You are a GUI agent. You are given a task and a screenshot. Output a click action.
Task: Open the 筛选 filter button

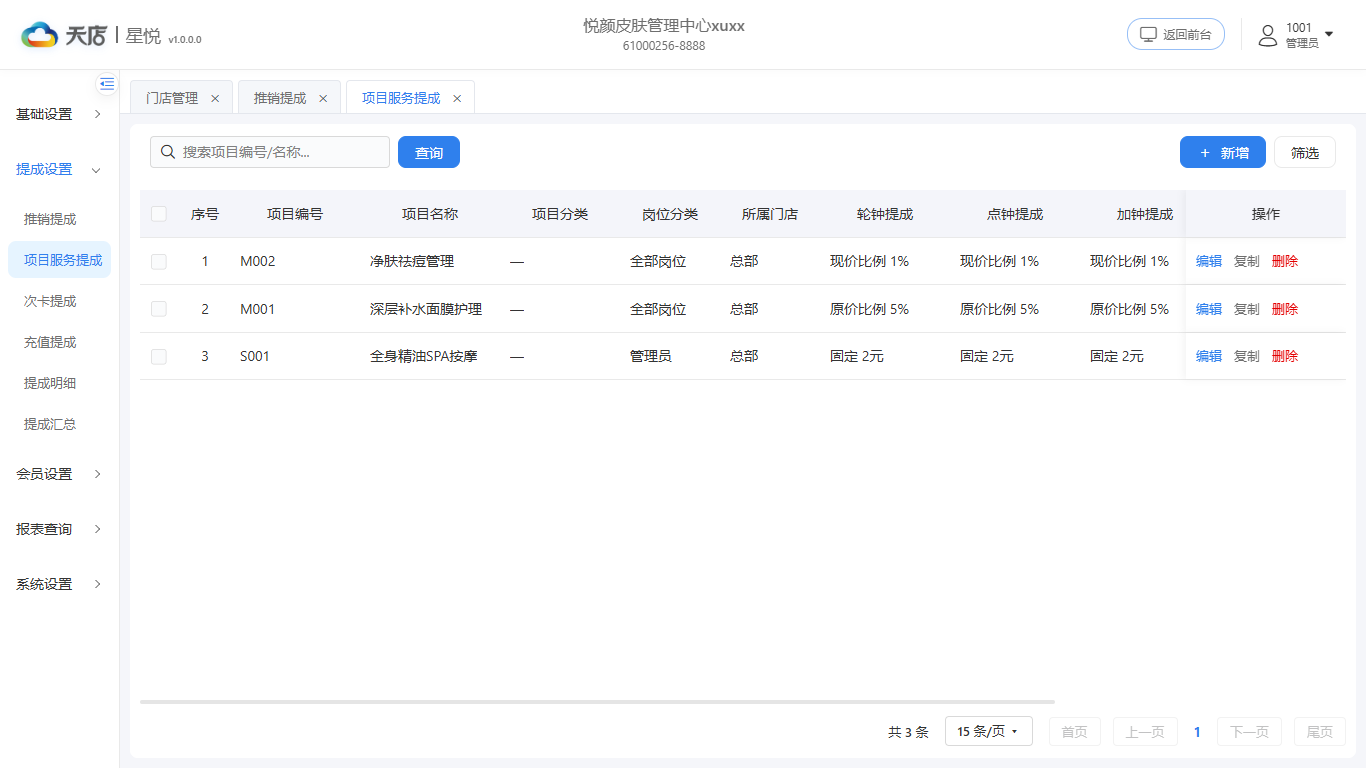(1305, 152)
